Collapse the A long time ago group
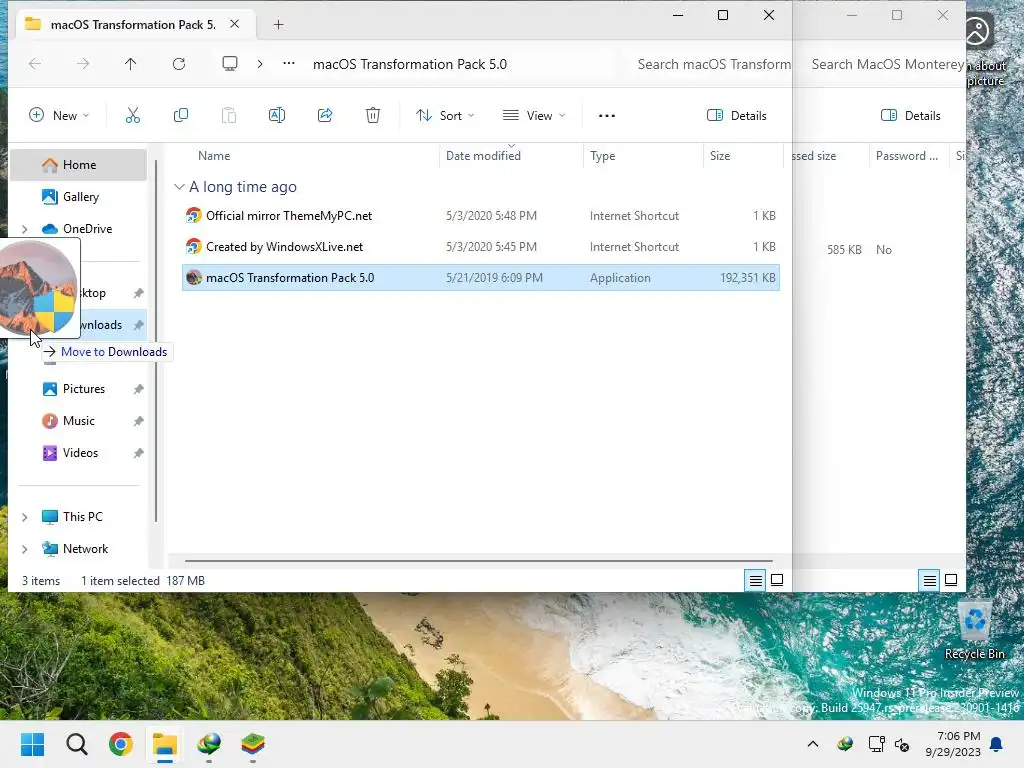 click(x=179, y=187)
